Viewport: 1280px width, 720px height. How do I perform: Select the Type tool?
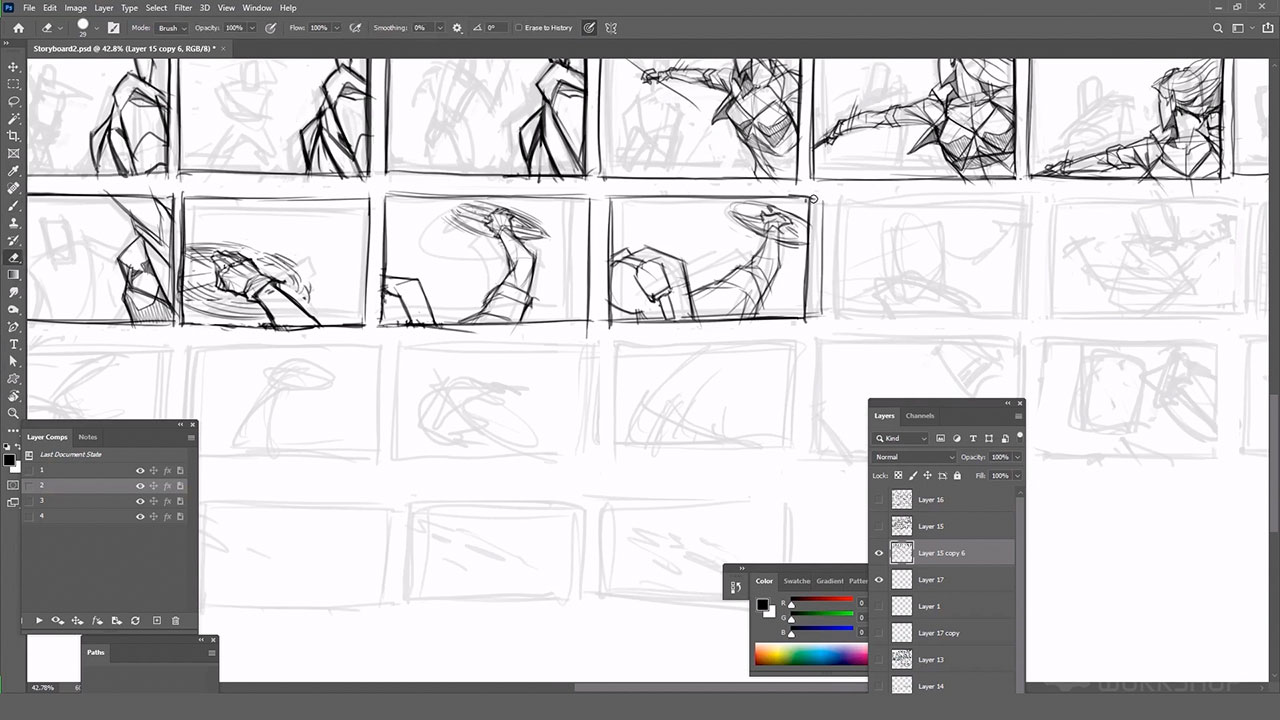click(x=13, y=344)
